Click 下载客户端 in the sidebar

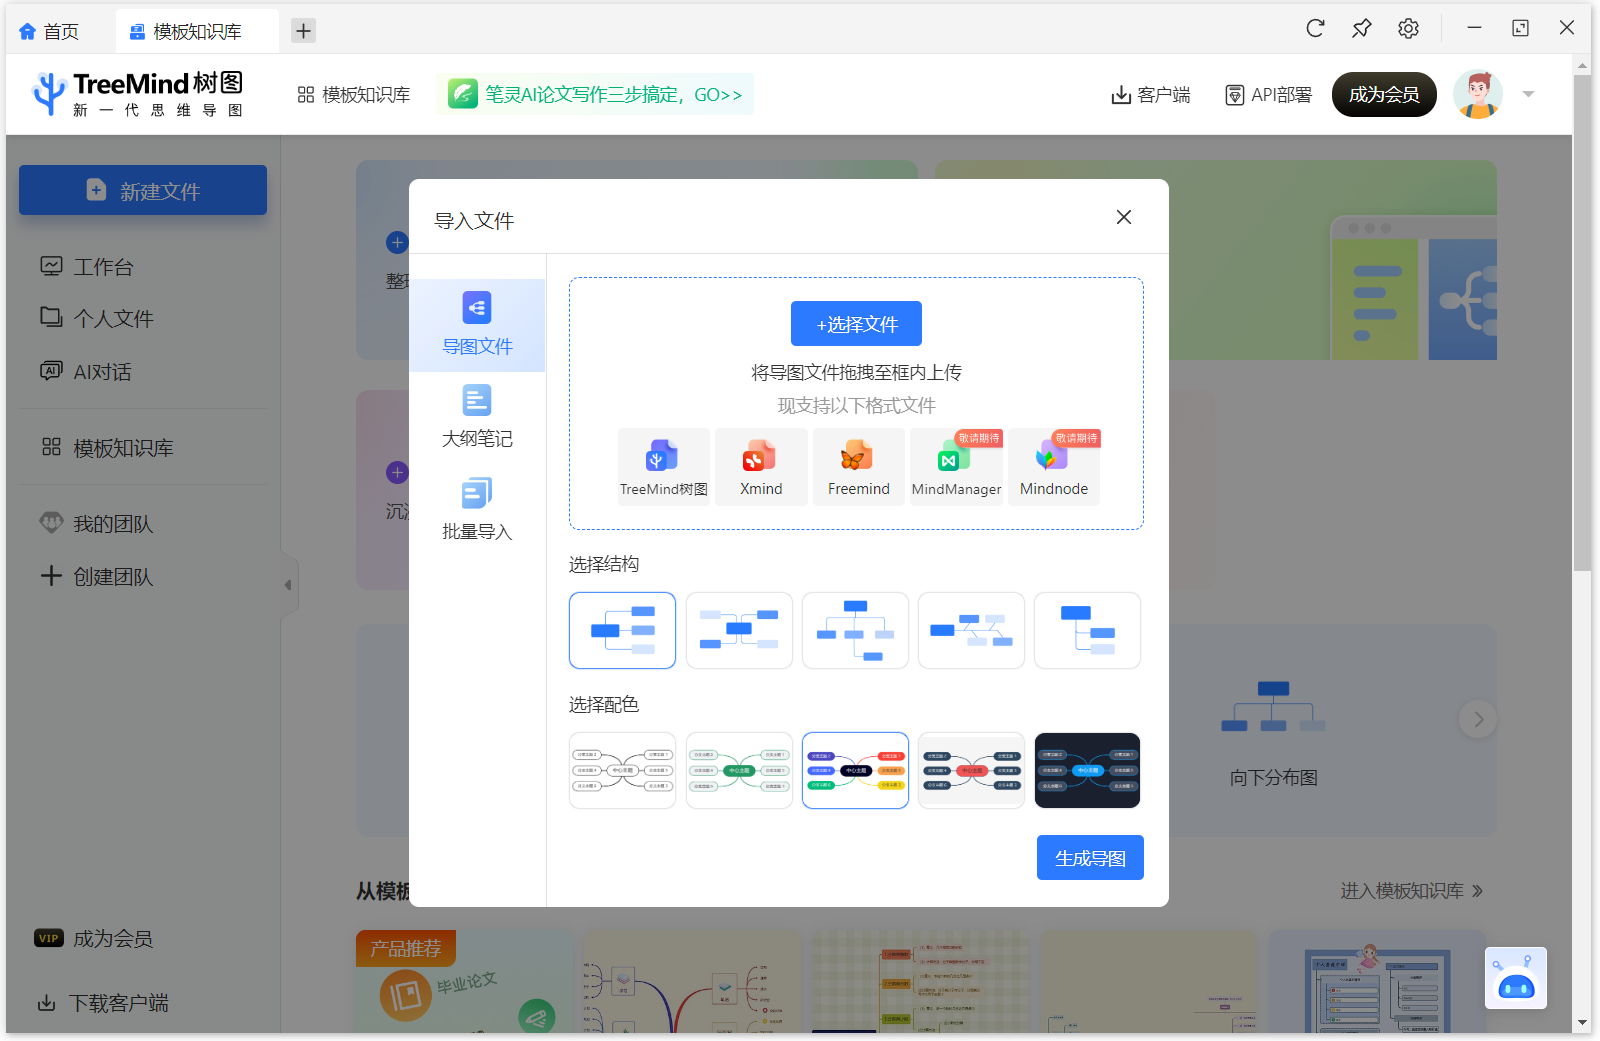pyautogui.click(x=103, y=1003)
